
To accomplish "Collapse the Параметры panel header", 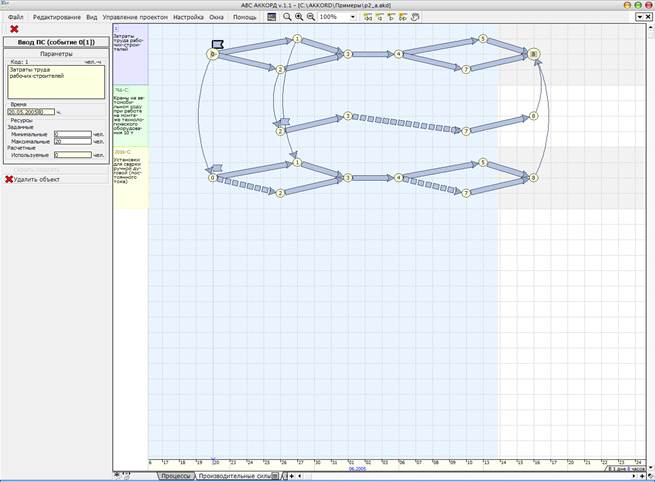I will click(x=56, y=54).
